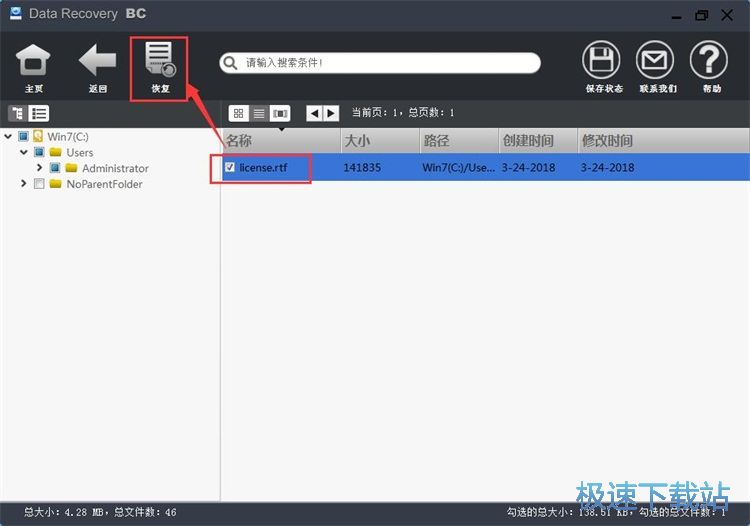Click the page indicator 当前页: 1
The image size is (750, 526).
(375, 113)
